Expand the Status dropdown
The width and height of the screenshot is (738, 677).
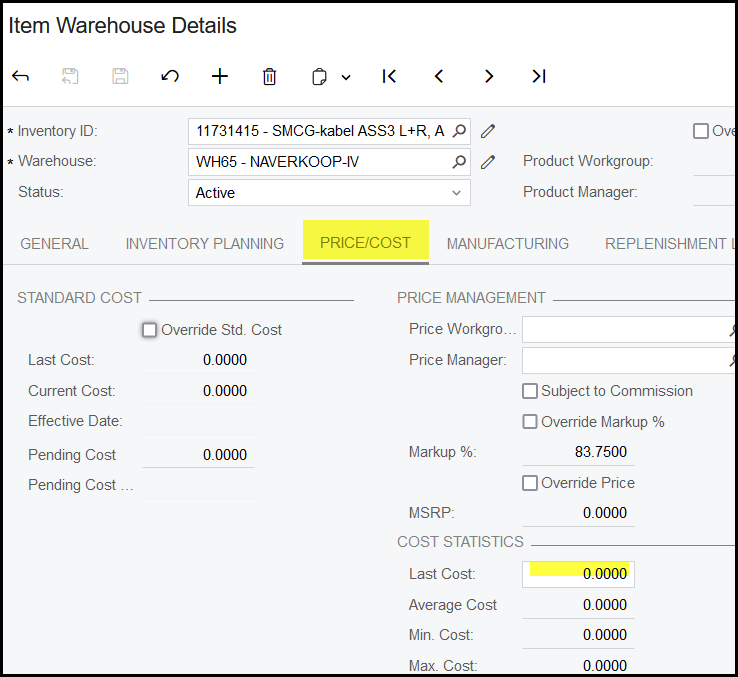[457, 193]
